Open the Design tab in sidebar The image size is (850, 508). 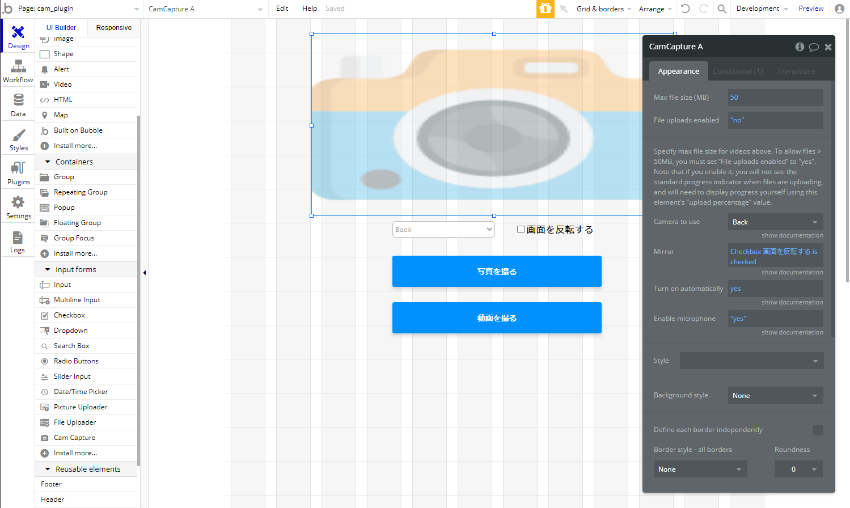click(18, 36)
